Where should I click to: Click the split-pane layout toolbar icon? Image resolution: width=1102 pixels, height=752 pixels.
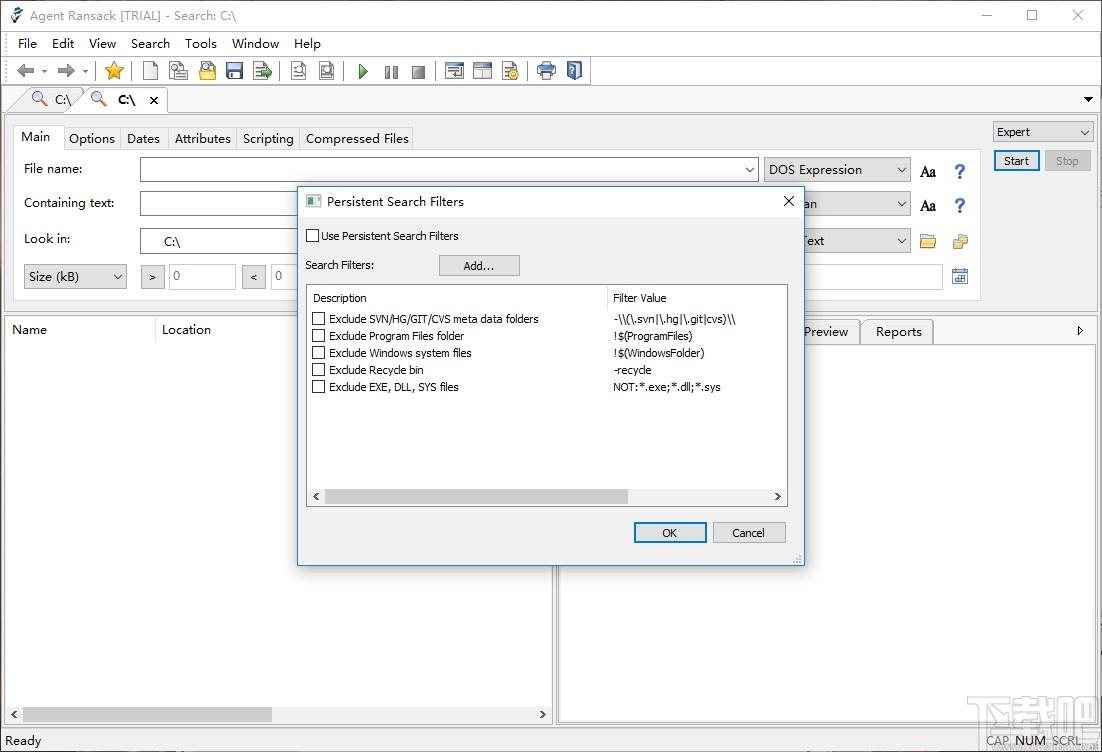point(483,70)
